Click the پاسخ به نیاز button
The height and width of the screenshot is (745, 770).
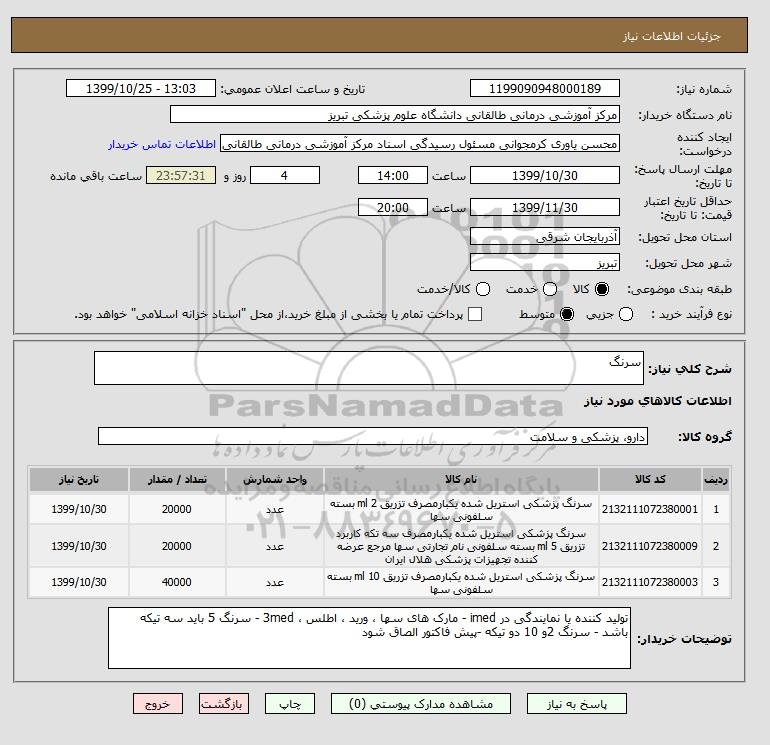[x=577, y=704]
